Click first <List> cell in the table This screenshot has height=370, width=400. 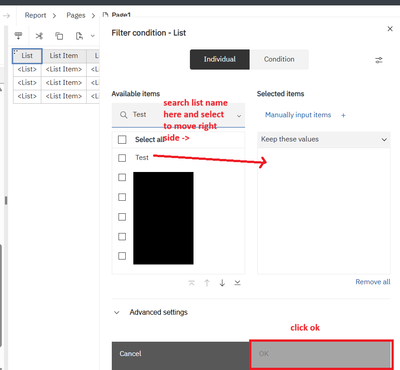click(27, 69)
